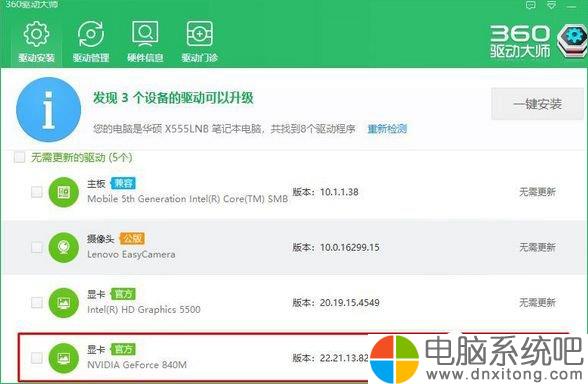
Task: Click the 摄像头 camera green icon
Action: pos(64,248)
